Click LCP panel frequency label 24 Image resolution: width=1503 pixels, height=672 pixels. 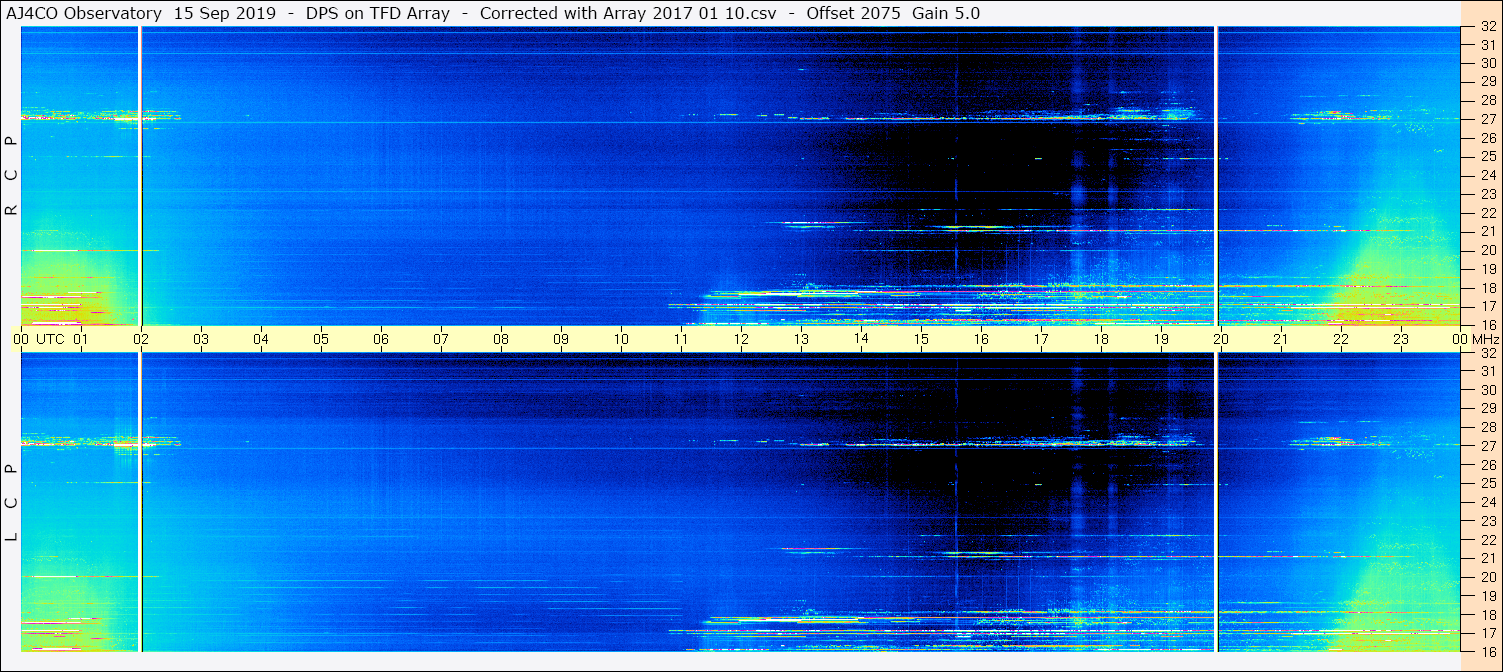(1487, 502)
